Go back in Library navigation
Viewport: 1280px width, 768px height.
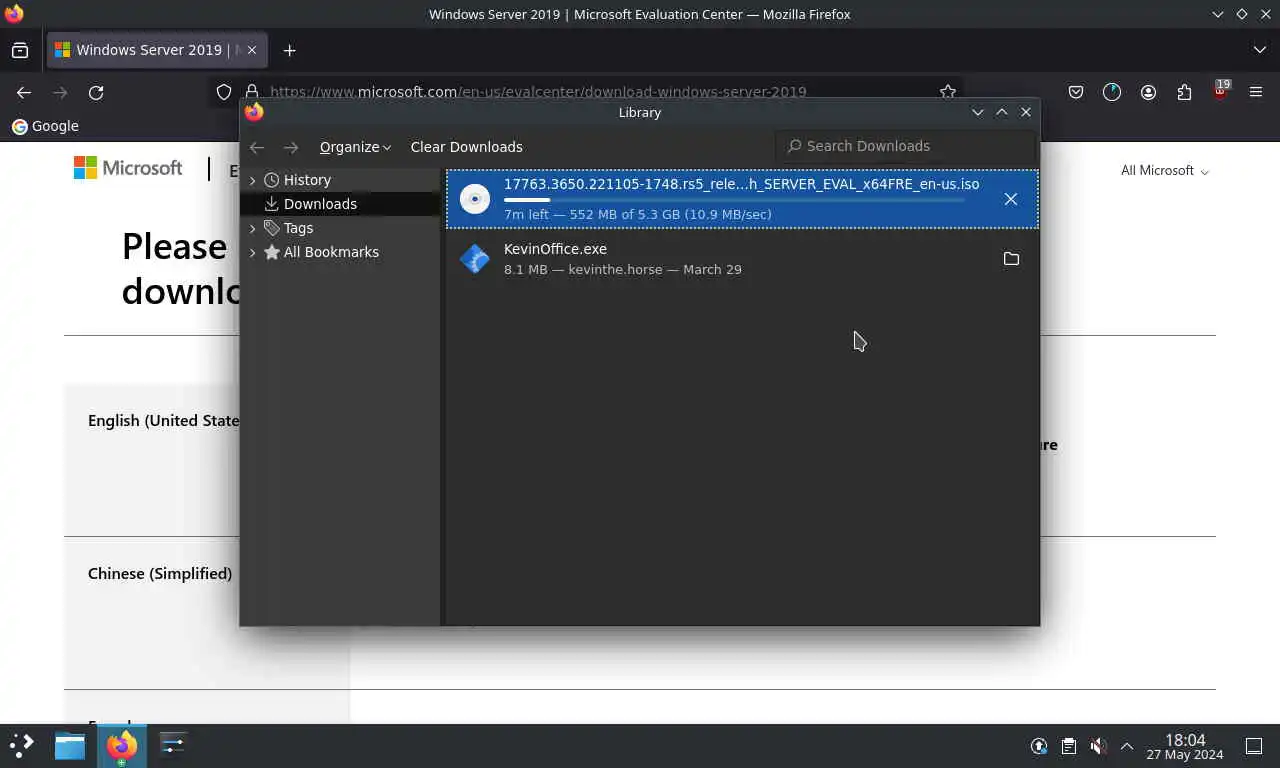pos(257,147)
